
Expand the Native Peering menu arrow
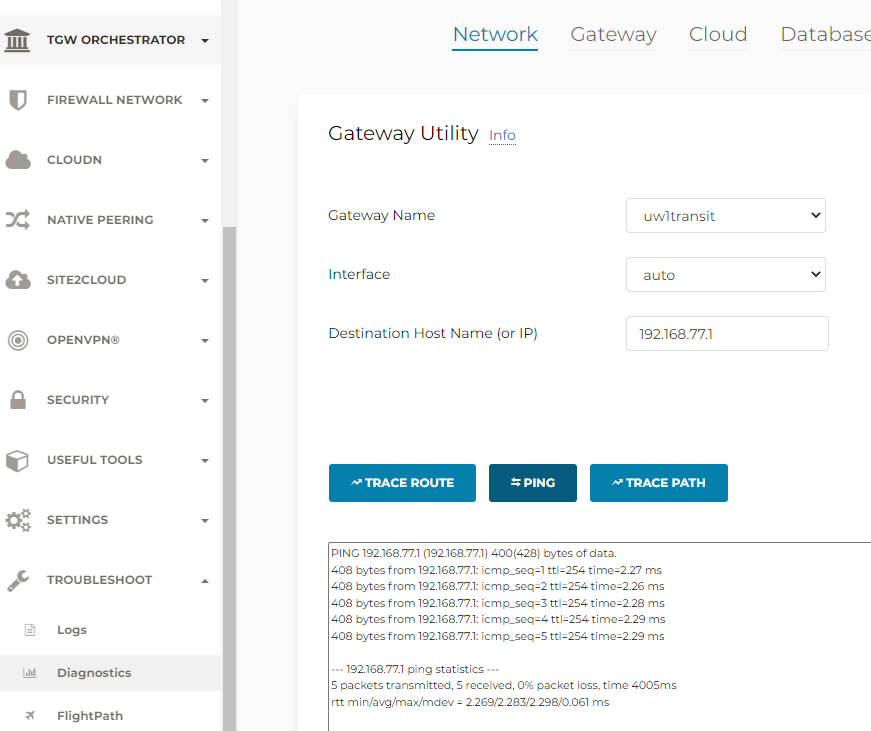205,221
